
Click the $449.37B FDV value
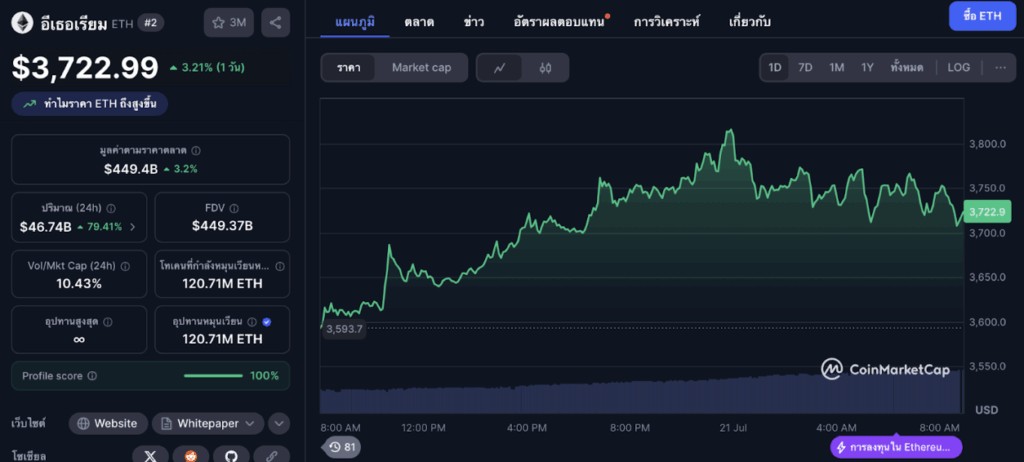(x=222, y=226)
